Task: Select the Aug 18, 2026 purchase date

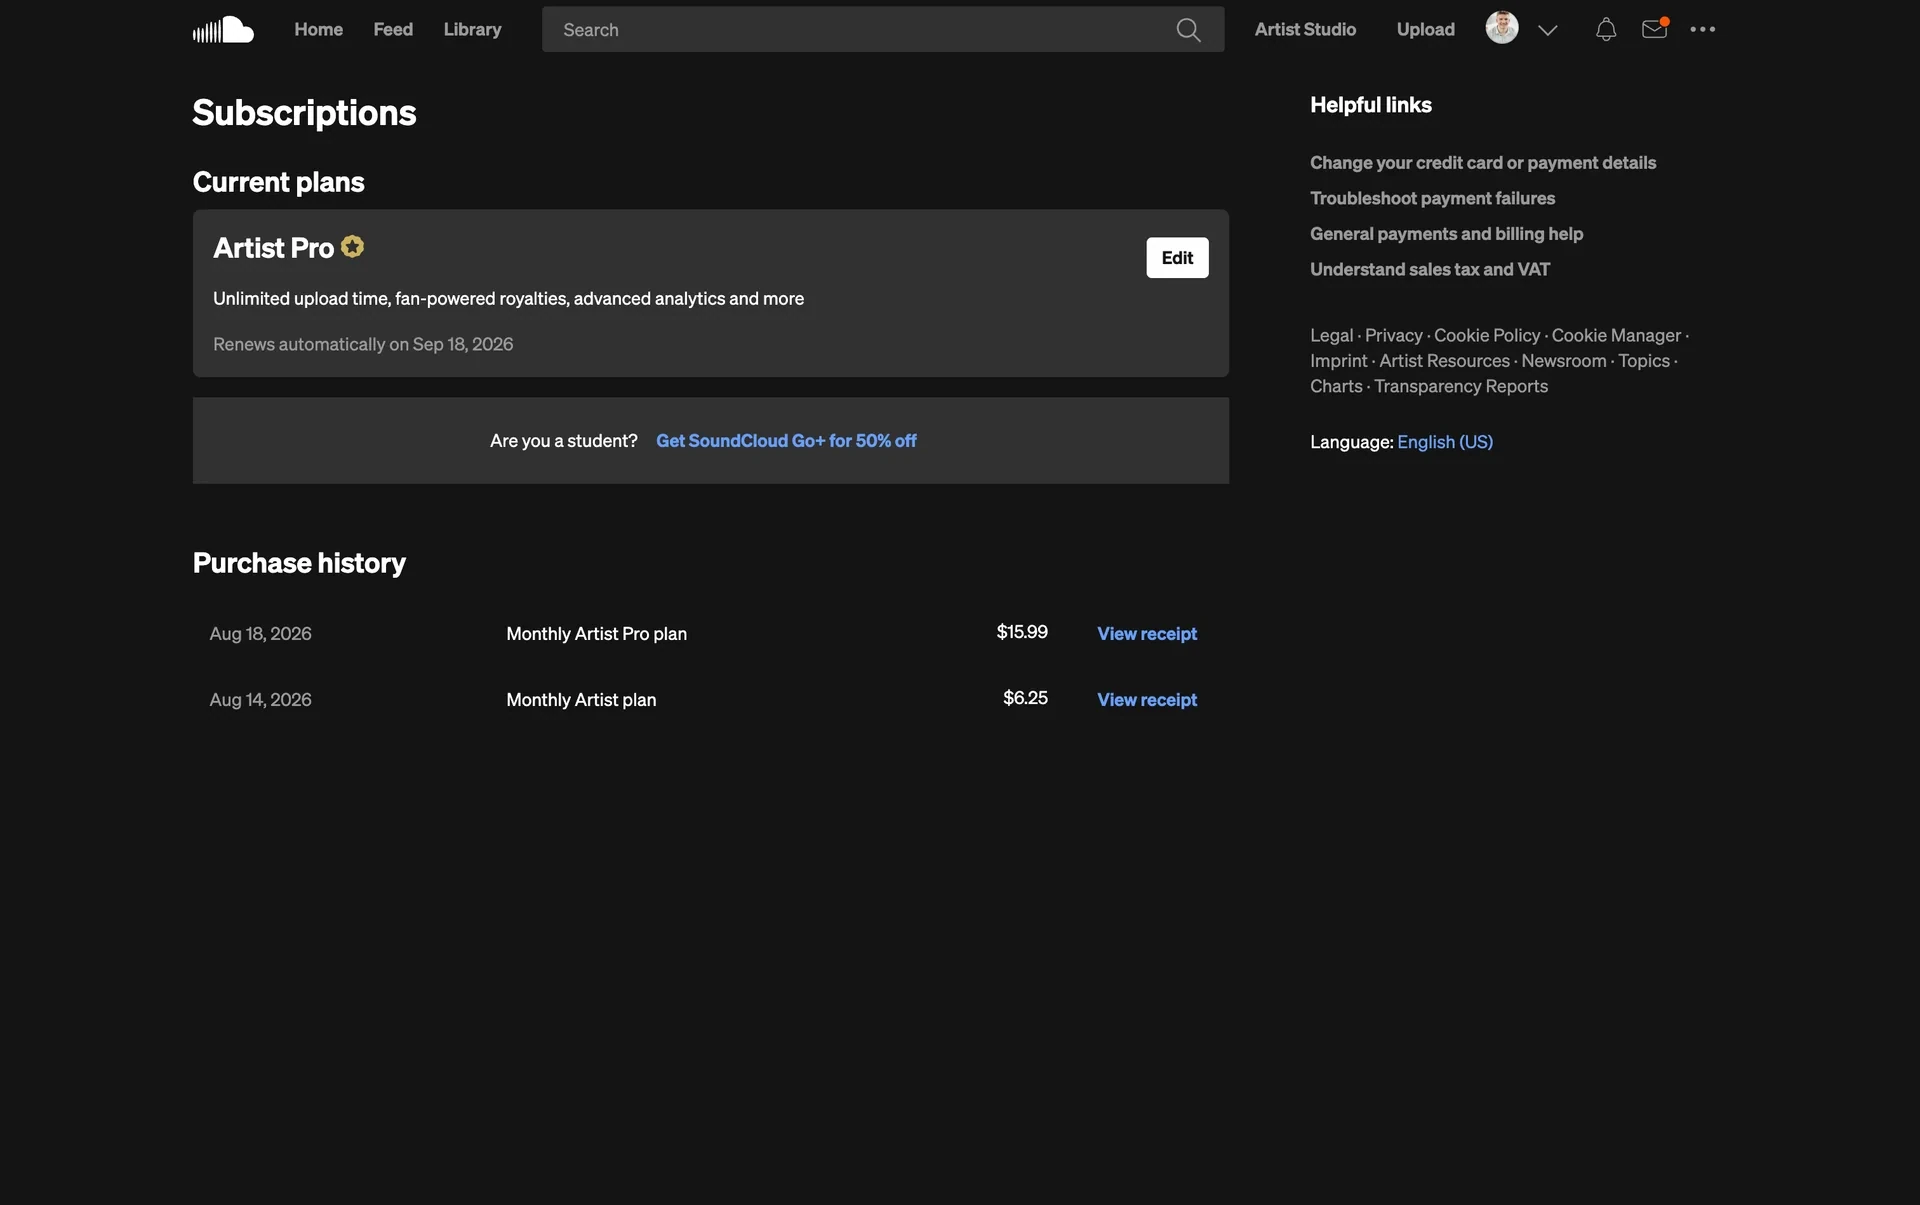Action: [260, 634]
